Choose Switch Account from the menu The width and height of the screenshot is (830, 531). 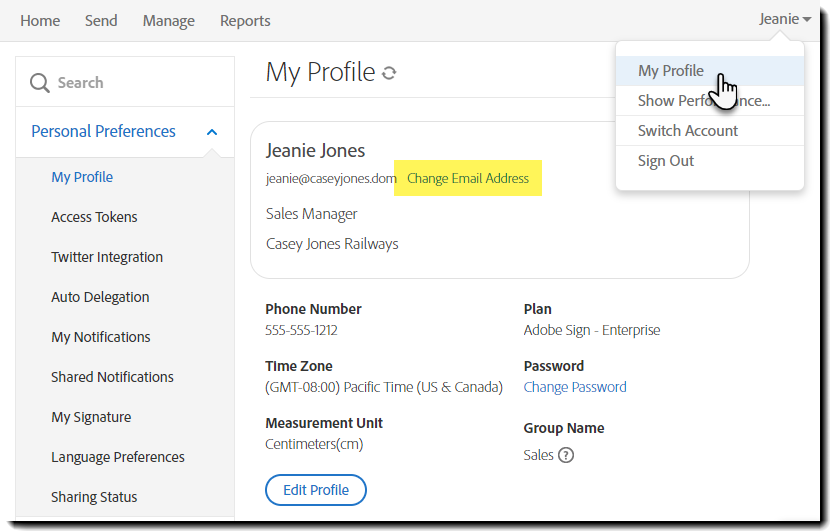coord(688,131)
